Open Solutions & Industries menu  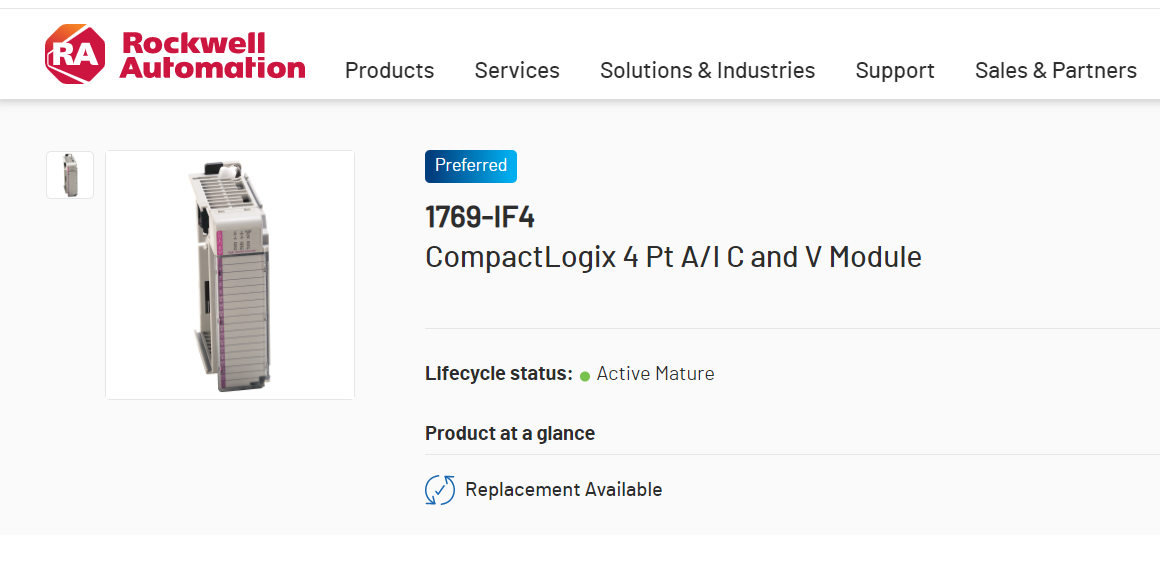point(707,70)
